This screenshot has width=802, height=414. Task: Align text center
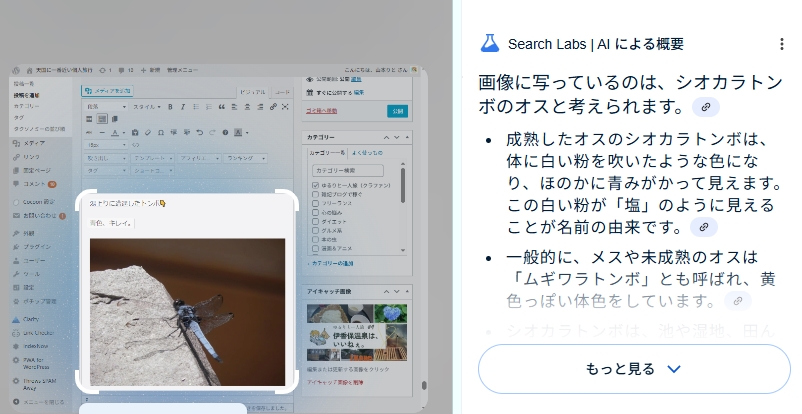pyautogui.click(x=247, y=107)
